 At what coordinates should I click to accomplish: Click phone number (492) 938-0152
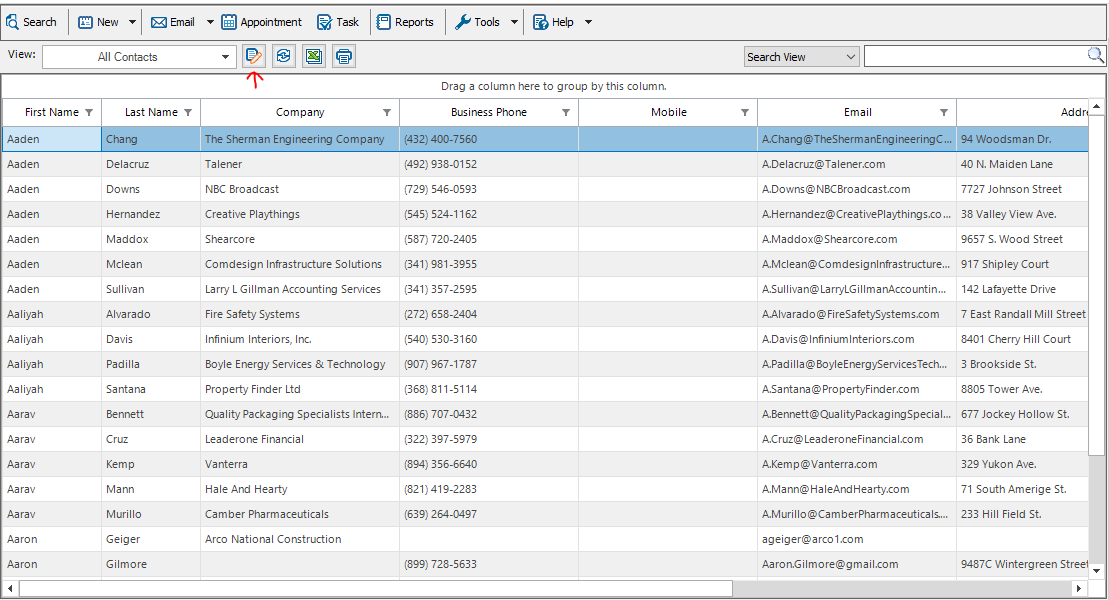(x=489, y=164)
